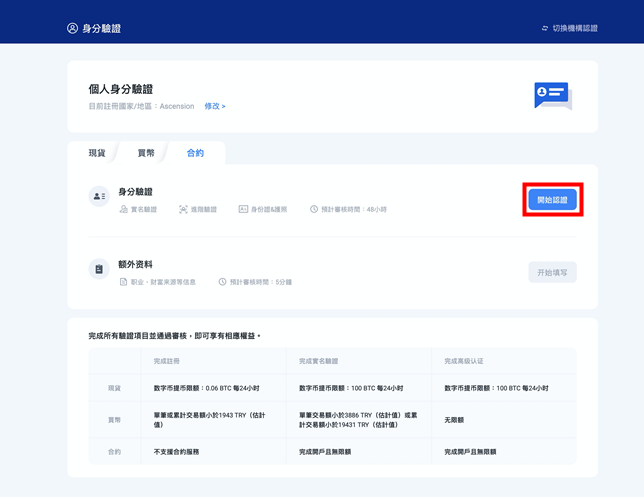Click the 开始填写 button
The height and width of the screenshot is (497, 644).
[x=552, y=272]
